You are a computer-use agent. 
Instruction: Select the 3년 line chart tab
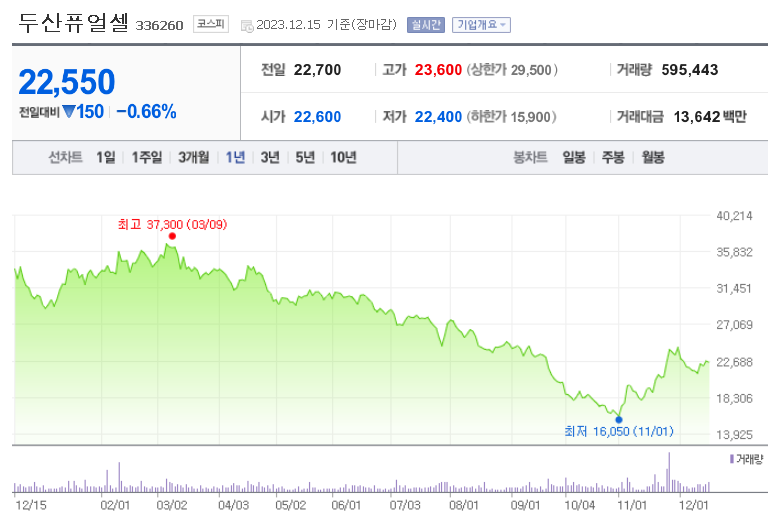pyautogui.click(x=270, y=157)
